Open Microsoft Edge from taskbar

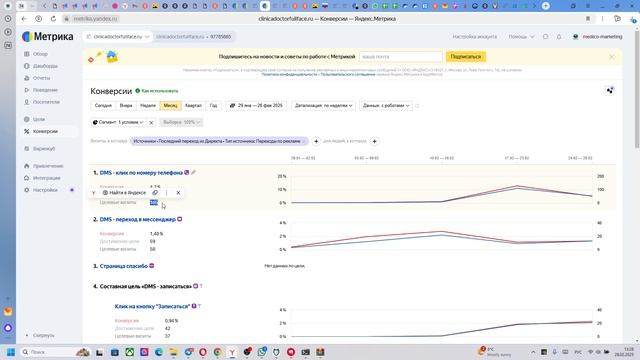[x=159, y=352]
